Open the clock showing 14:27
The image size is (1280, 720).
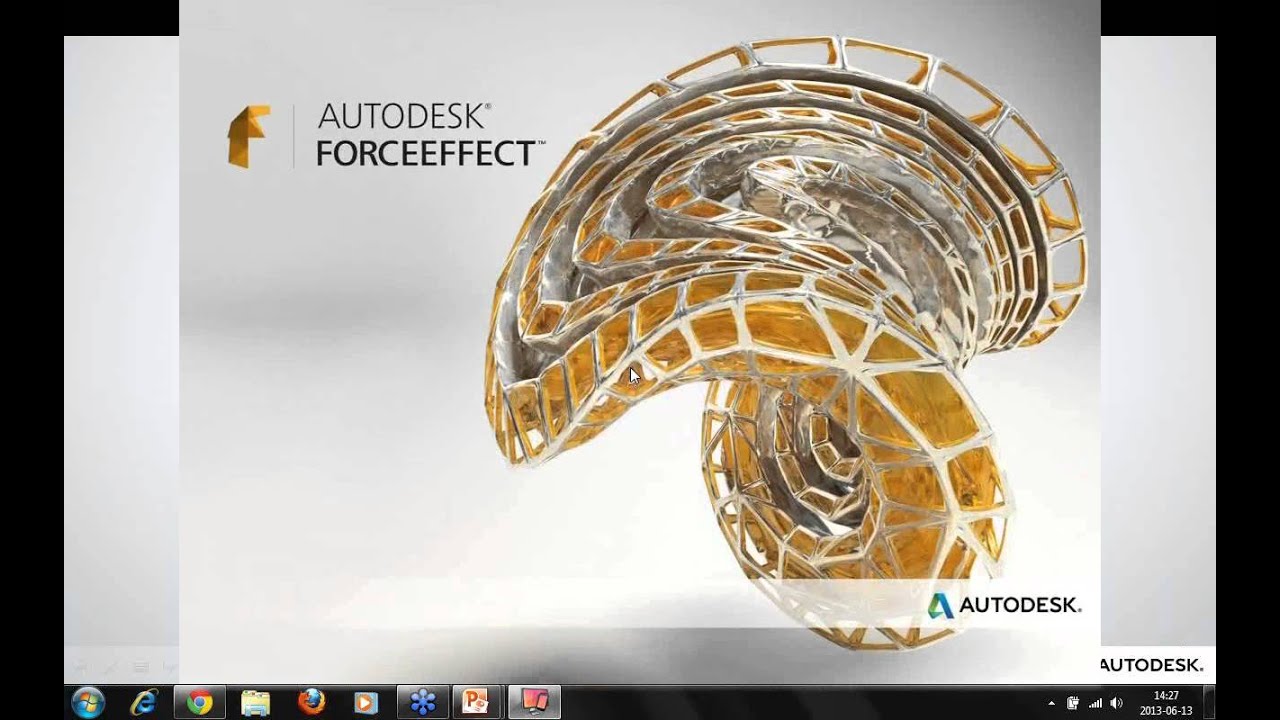[1166, 703]
